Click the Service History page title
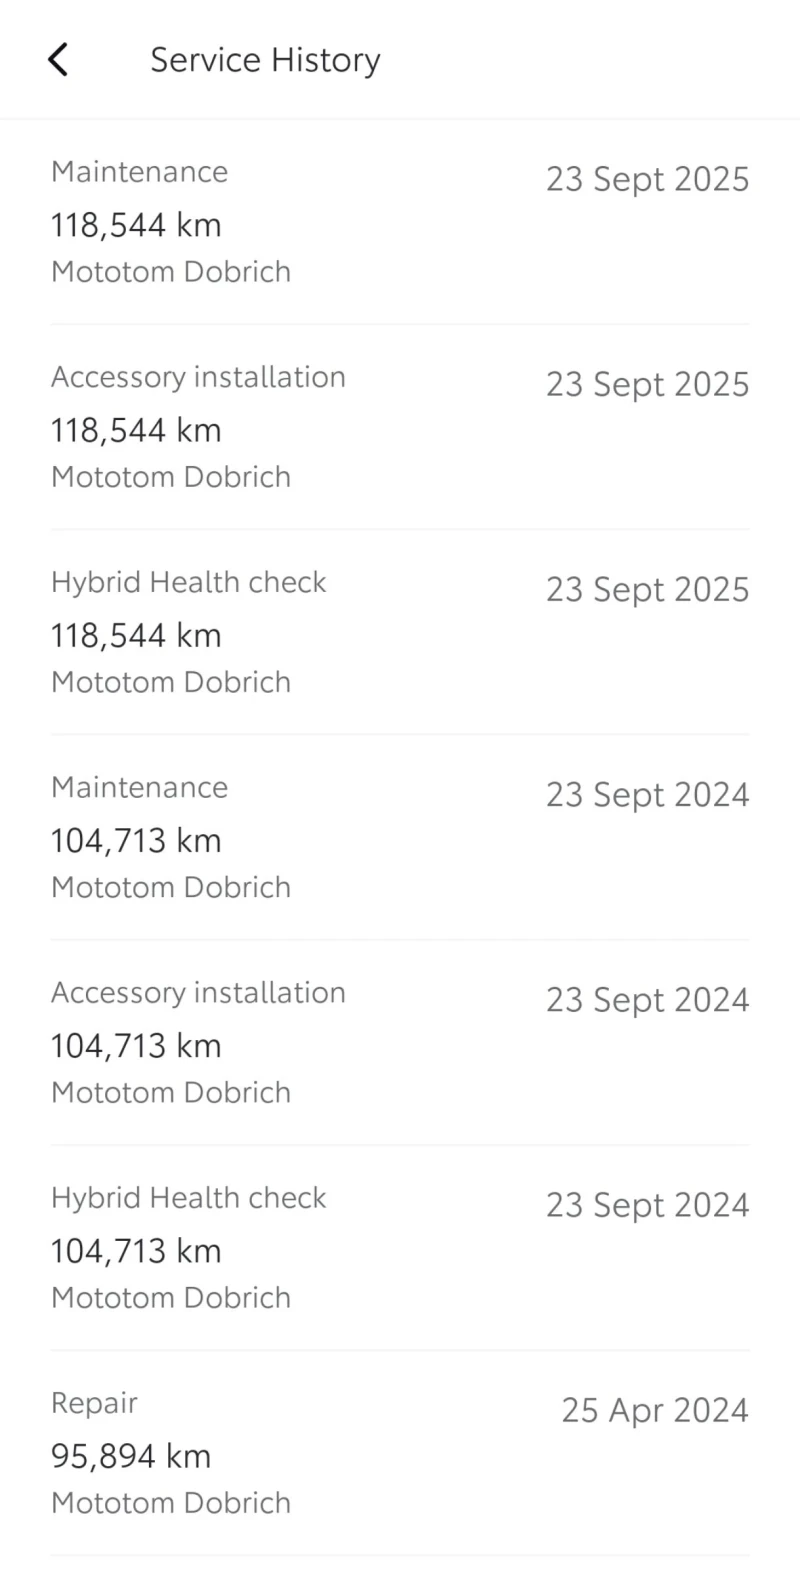This screenshot has width=800, height=1575. pyautogui.click(x=265, y=60)
